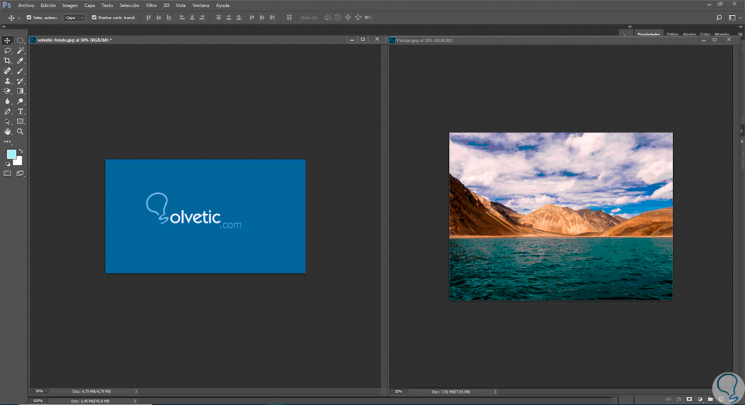745x405 pixels.
Task: Select the Crop tool
Action: 7,61
